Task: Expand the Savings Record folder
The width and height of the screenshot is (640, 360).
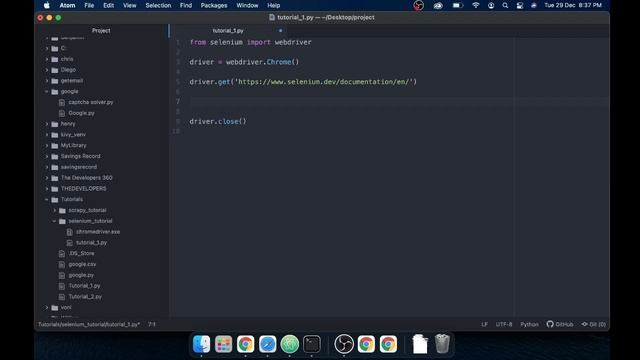Action: [x=47, y=156]
